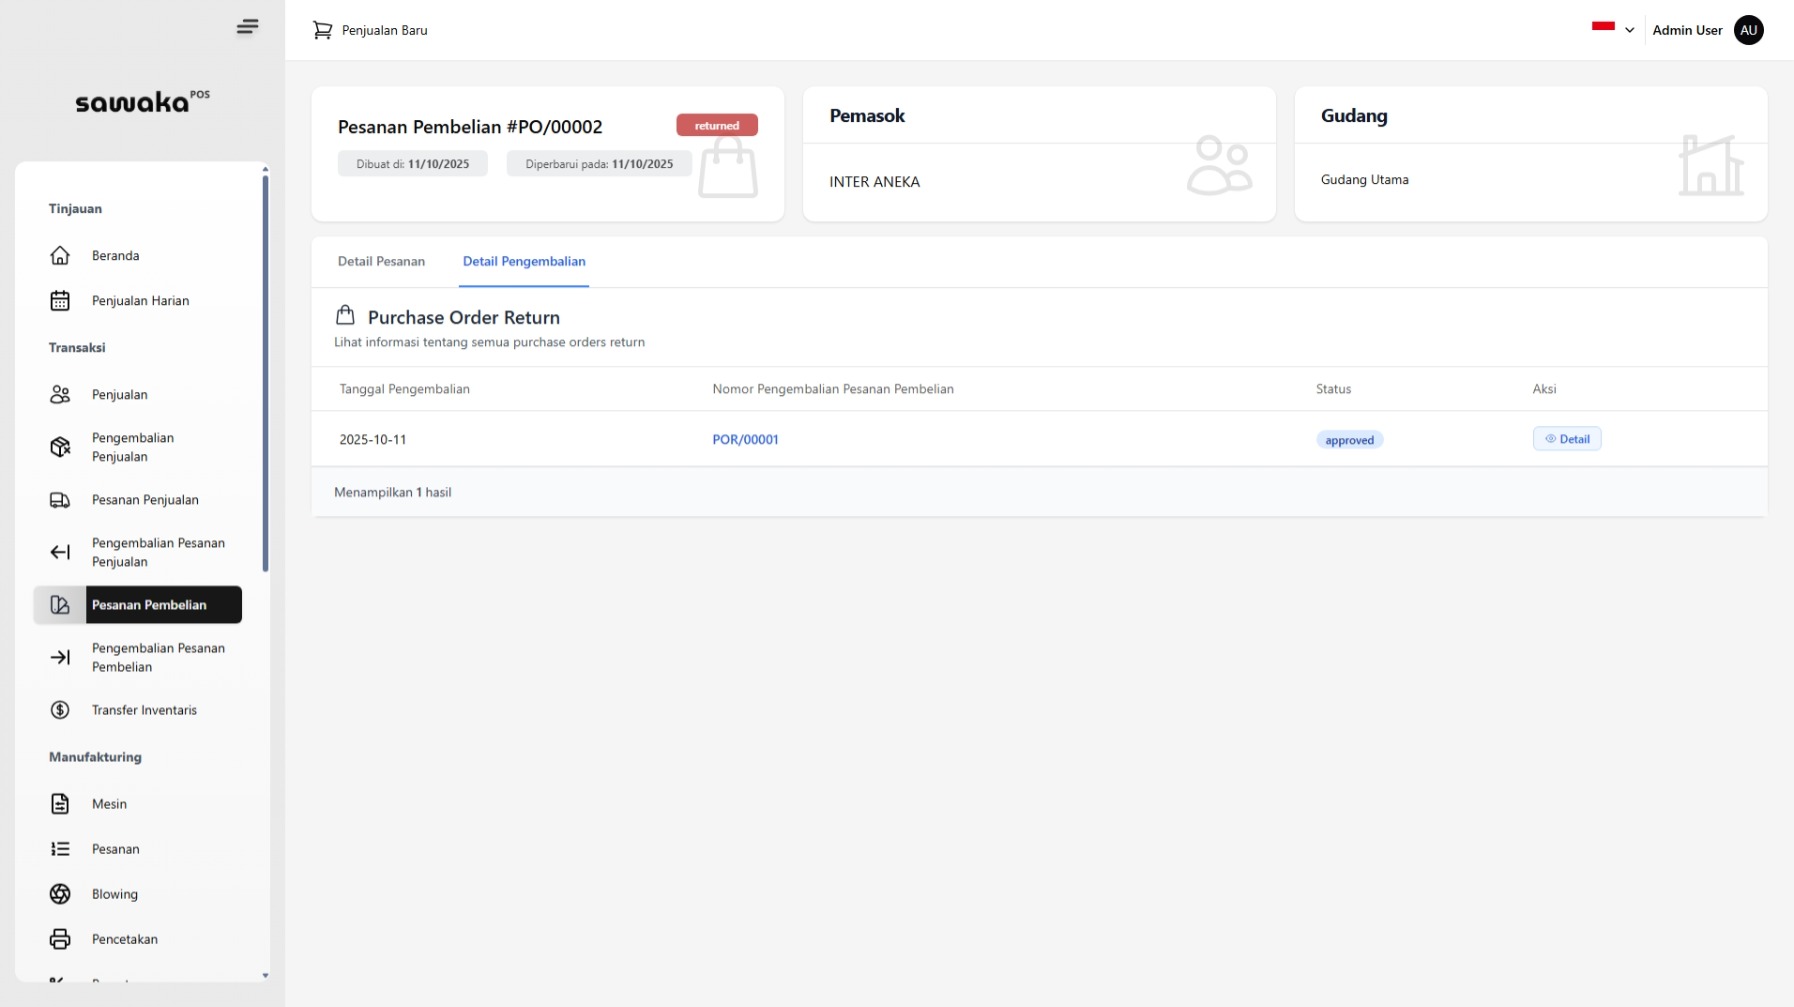The width and height of the screenshot is (1794, 1007).
Task: Open the Beranda home icon
Action: 60,256
